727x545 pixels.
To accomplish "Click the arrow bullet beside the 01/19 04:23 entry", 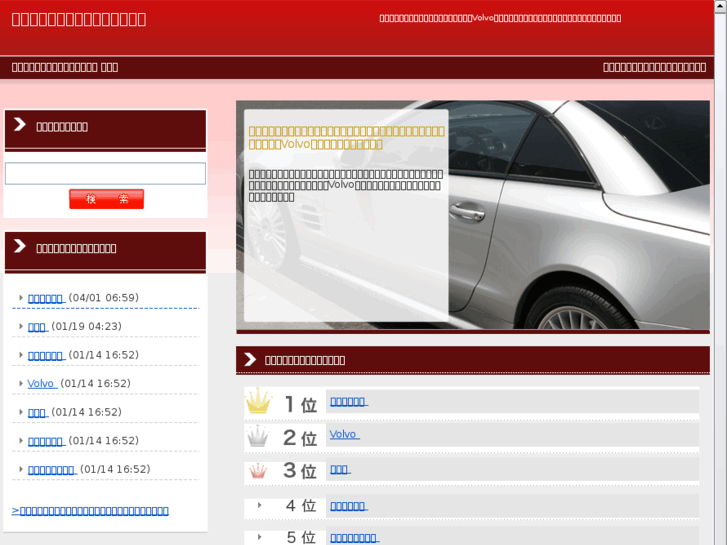I will pyautogui.click(x=21, y=326).
